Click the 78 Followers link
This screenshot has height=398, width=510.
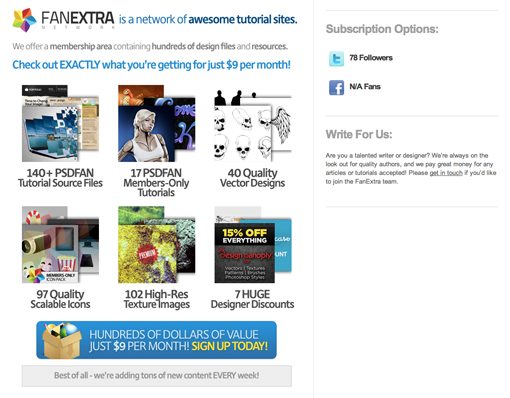click(371, 58)
